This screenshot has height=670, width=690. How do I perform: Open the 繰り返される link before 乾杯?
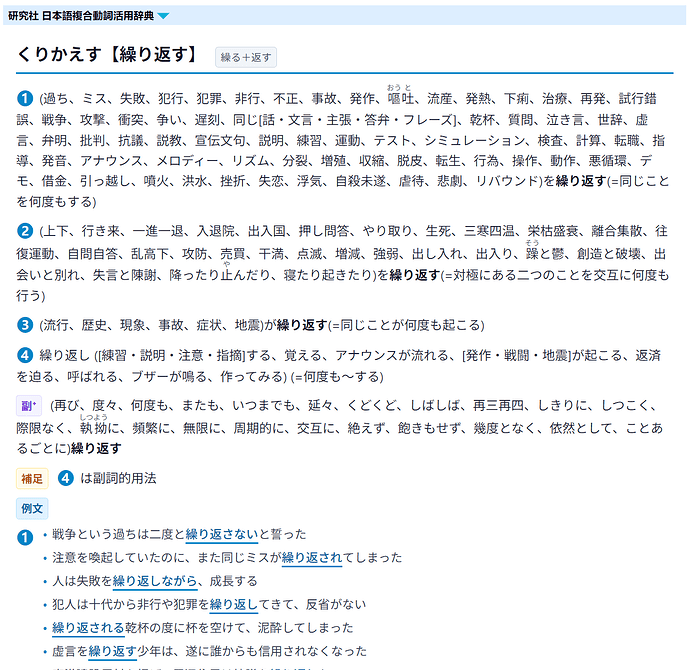(x=88, y=628)
